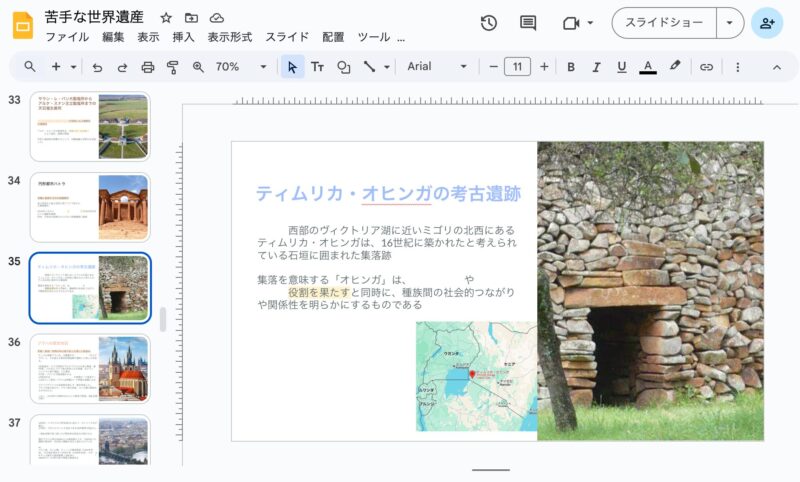Open the 配置 menu
Viewport: 800px width, 482px height.
333,37
